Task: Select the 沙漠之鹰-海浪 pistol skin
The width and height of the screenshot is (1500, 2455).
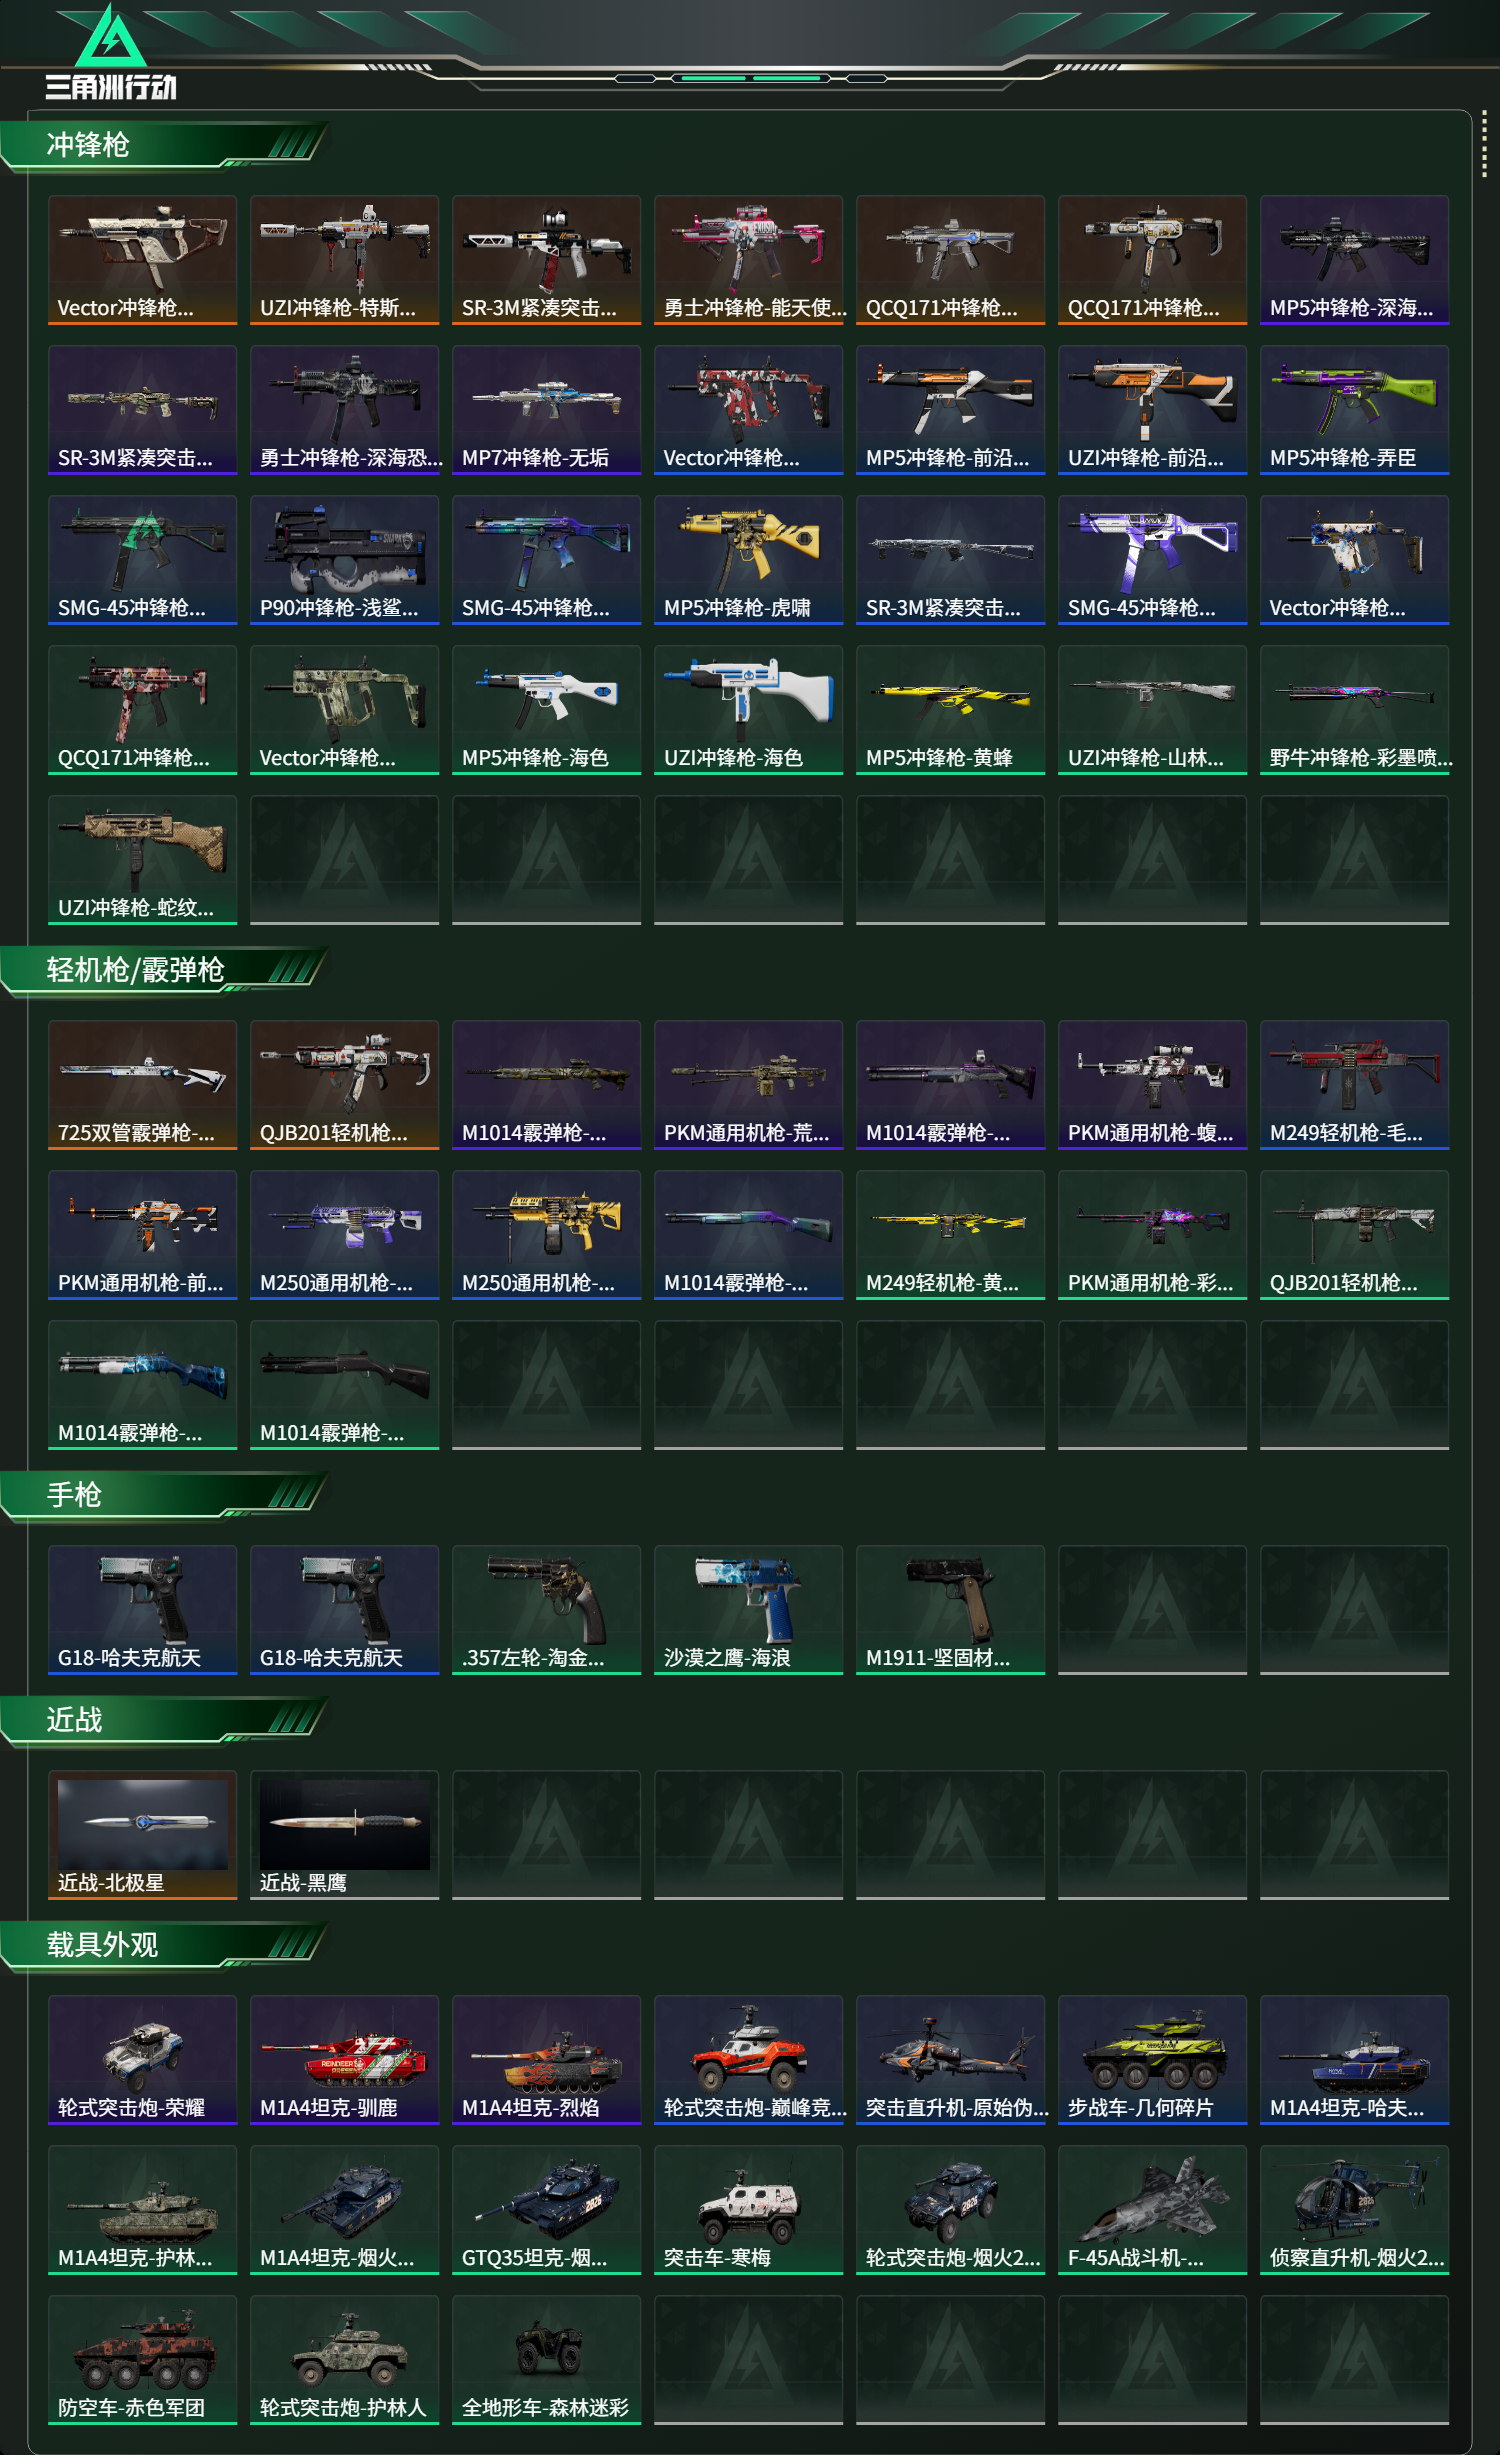Action: (x=748, y=1610)
